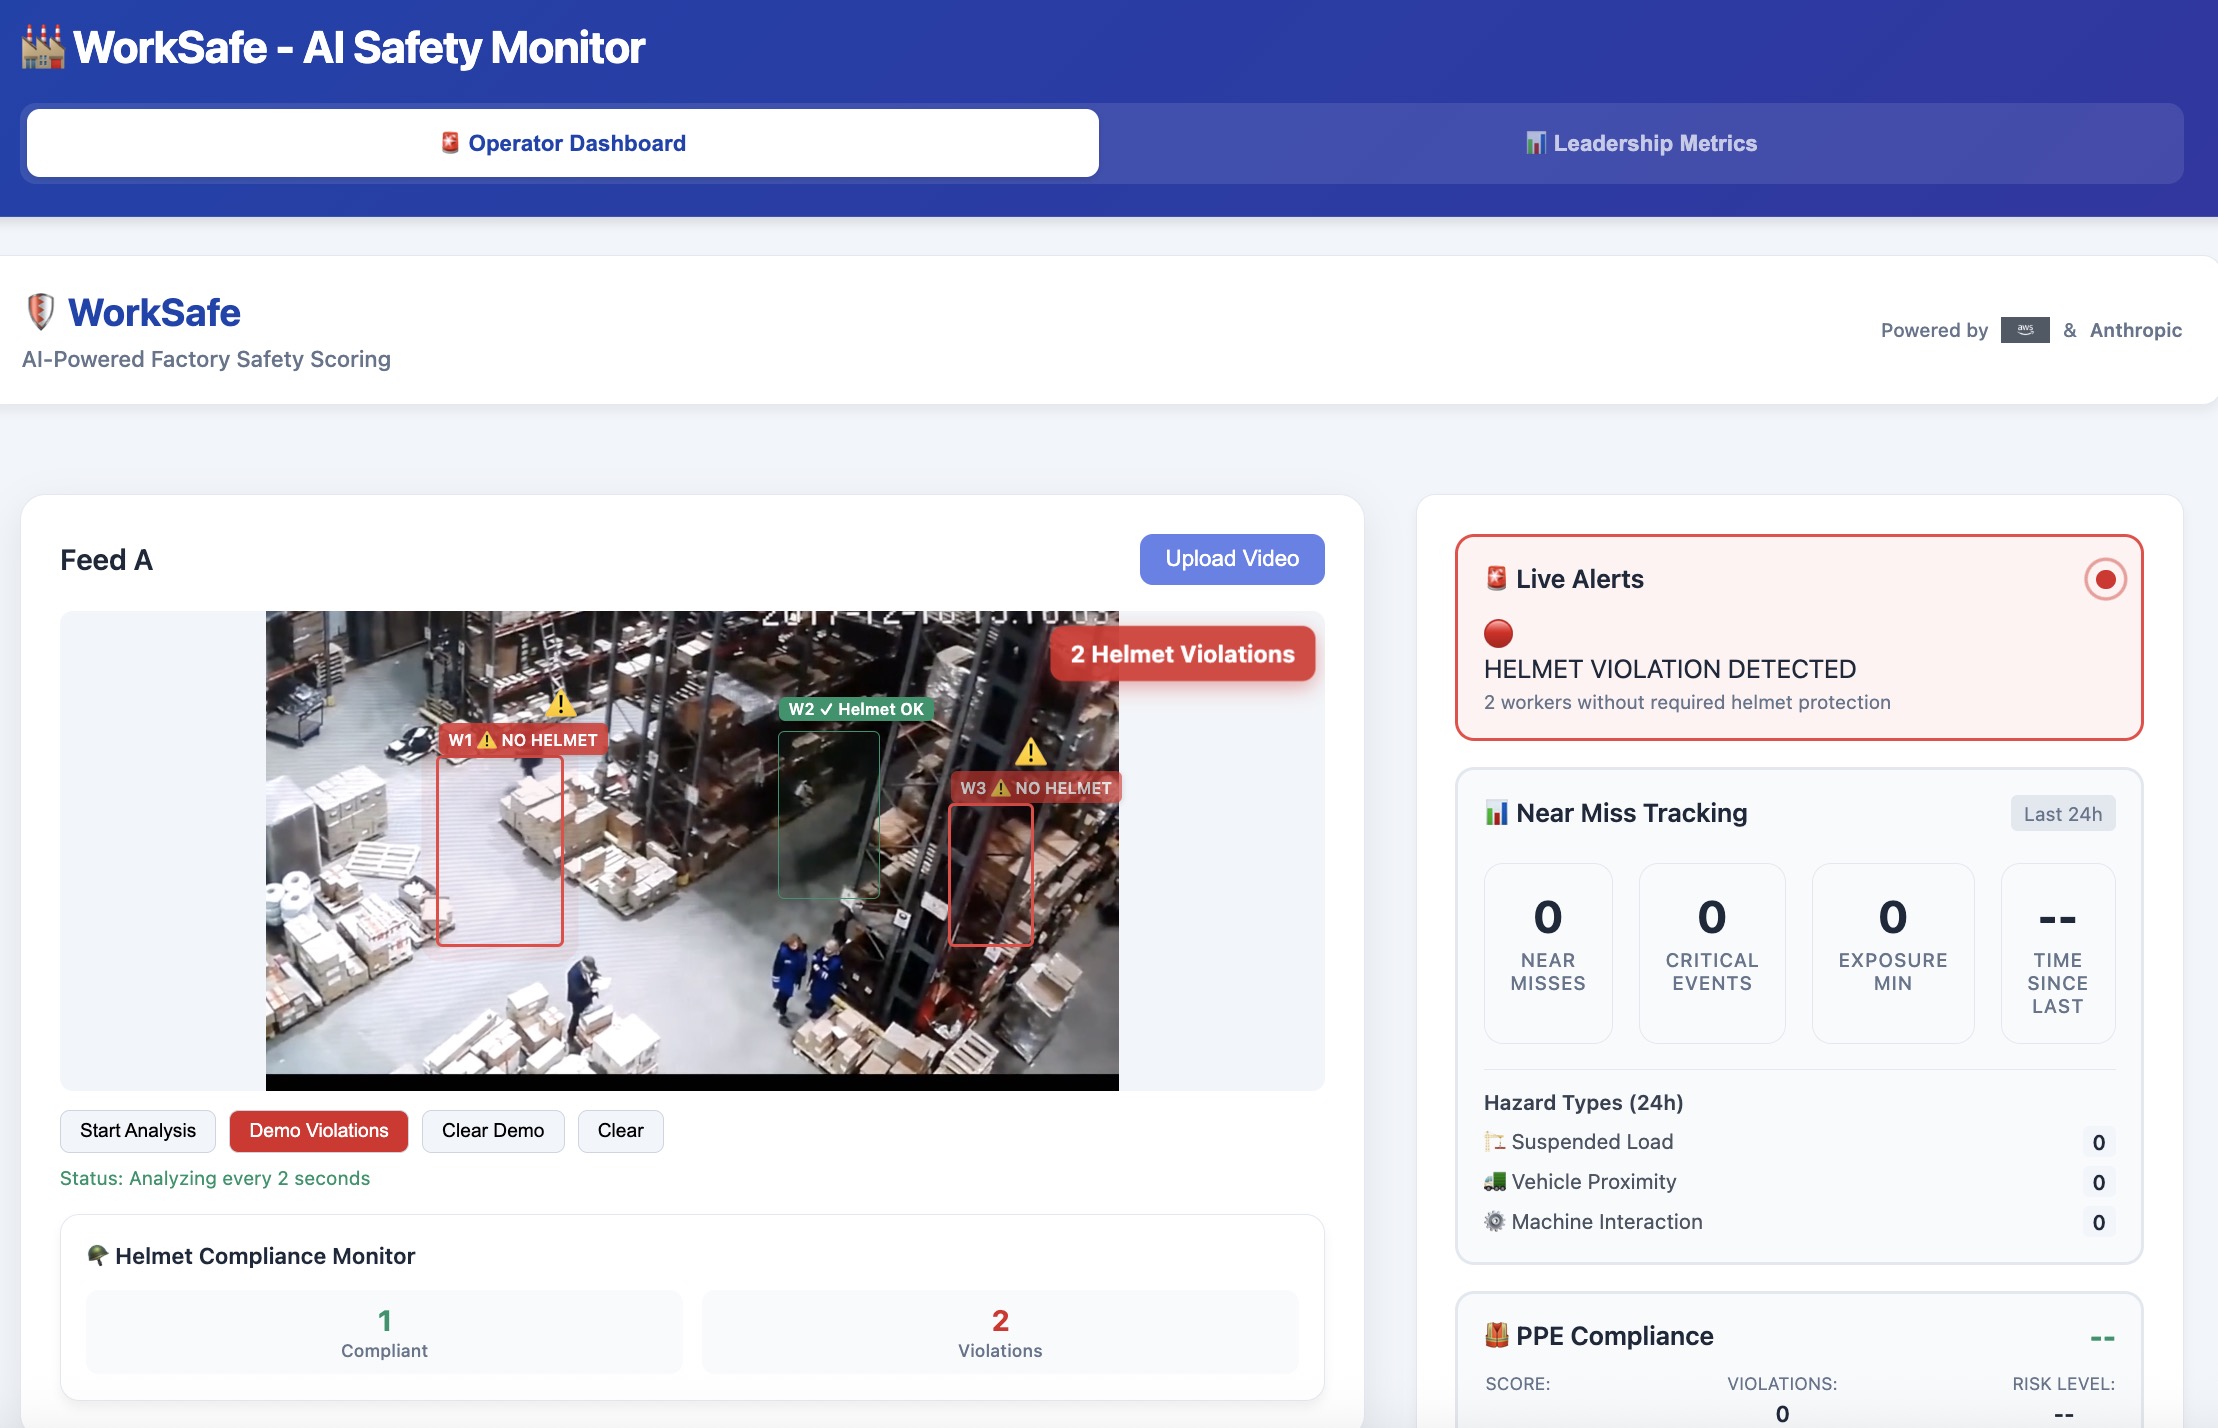The height and width of the screenshot is (1428, 2218).
Task: Enable Demo Violations mode
Action: (318, 1130)
